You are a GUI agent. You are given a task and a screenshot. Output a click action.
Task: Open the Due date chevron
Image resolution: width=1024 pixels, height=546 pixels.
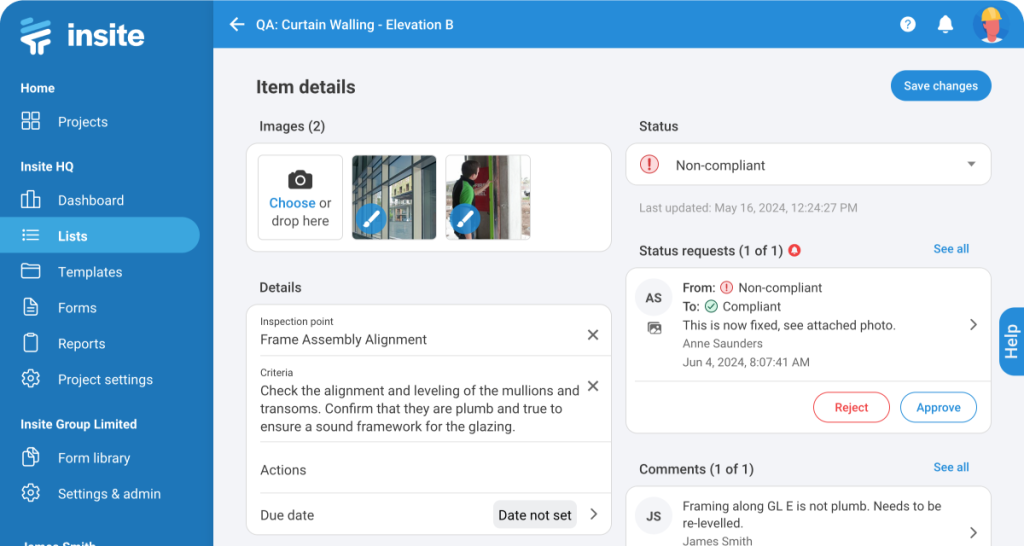pyautogui.click(x=593, y=515)
